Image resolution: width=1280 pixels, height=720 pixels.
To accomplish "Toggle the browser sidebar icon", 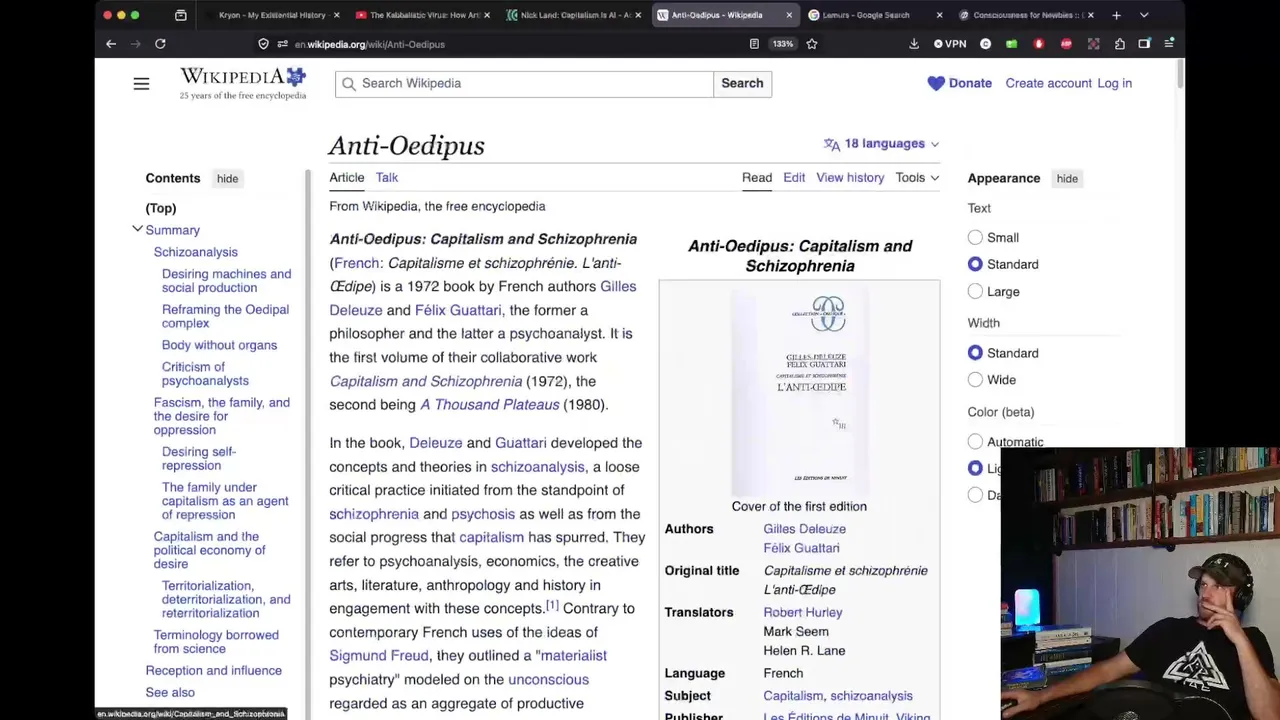I will click(x=1144, y=44).
